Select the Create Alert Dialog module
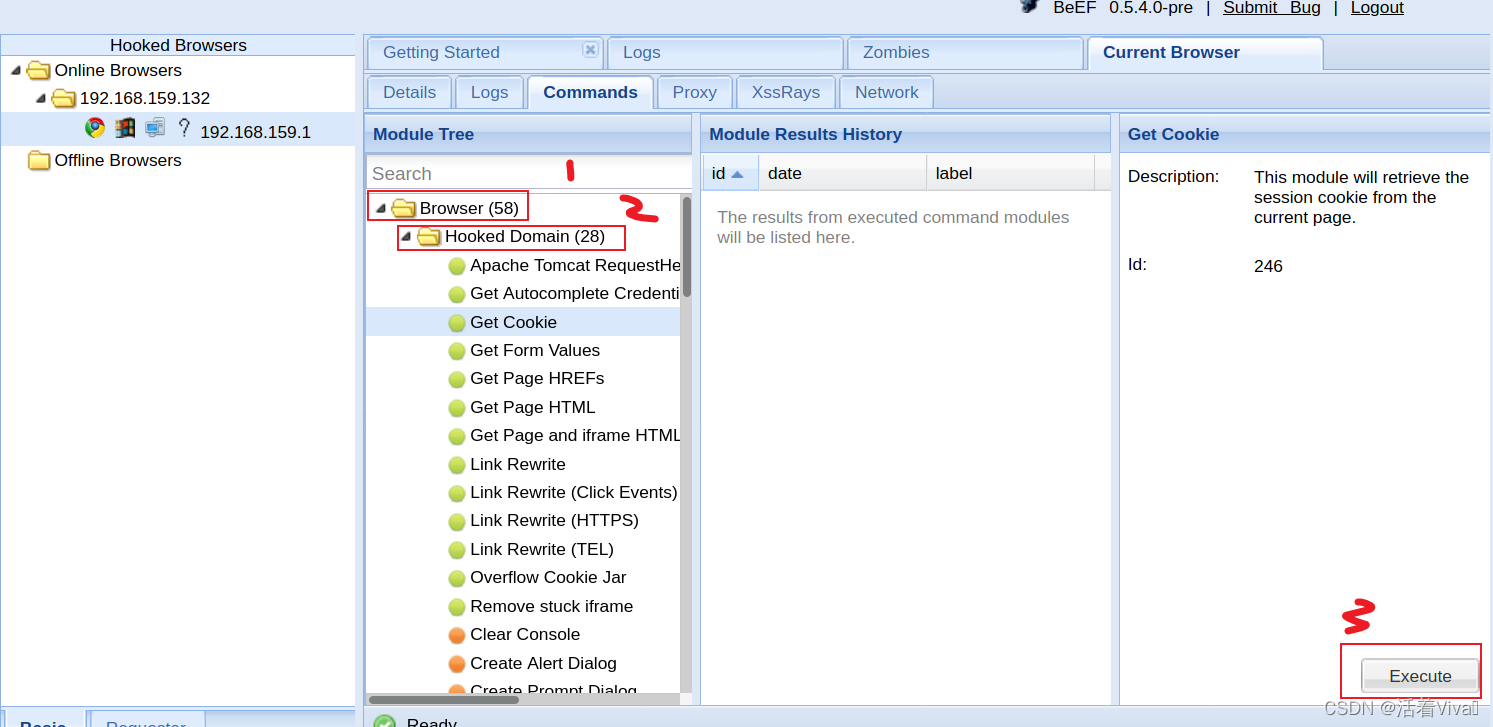Screen dimensions: 1493x727 point(543,663)
